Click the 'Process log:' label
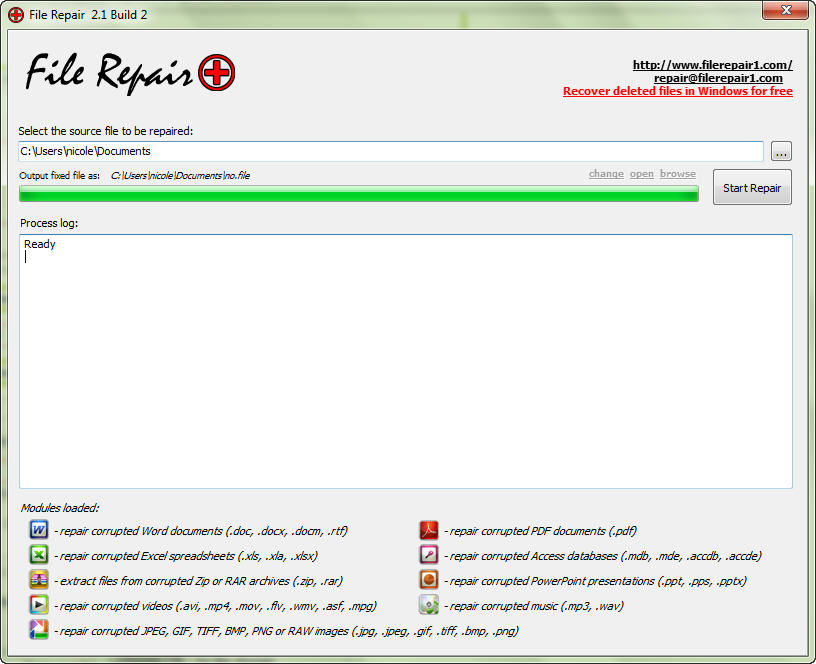 (x=49, y=223)
